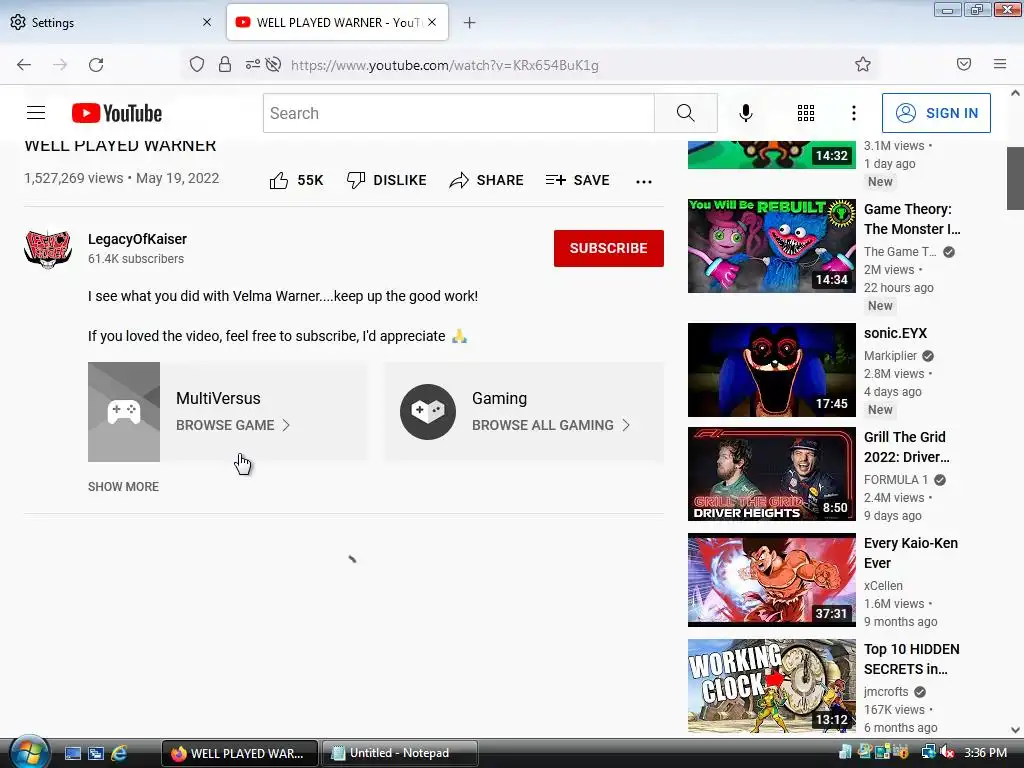Click the 3:36 PM system clock

point(985,753)
